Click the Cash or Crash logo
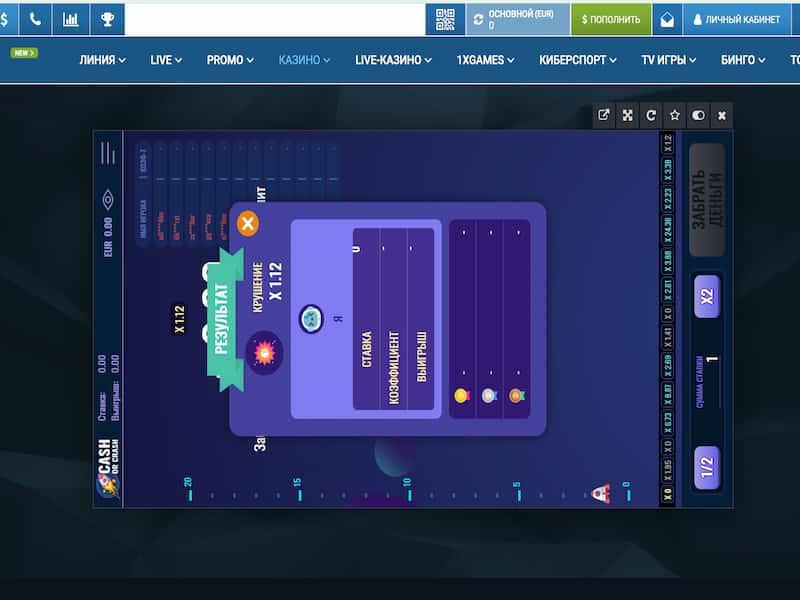This screenshot has height=600, width=800. pyautogui.click(x=108, y=468)
